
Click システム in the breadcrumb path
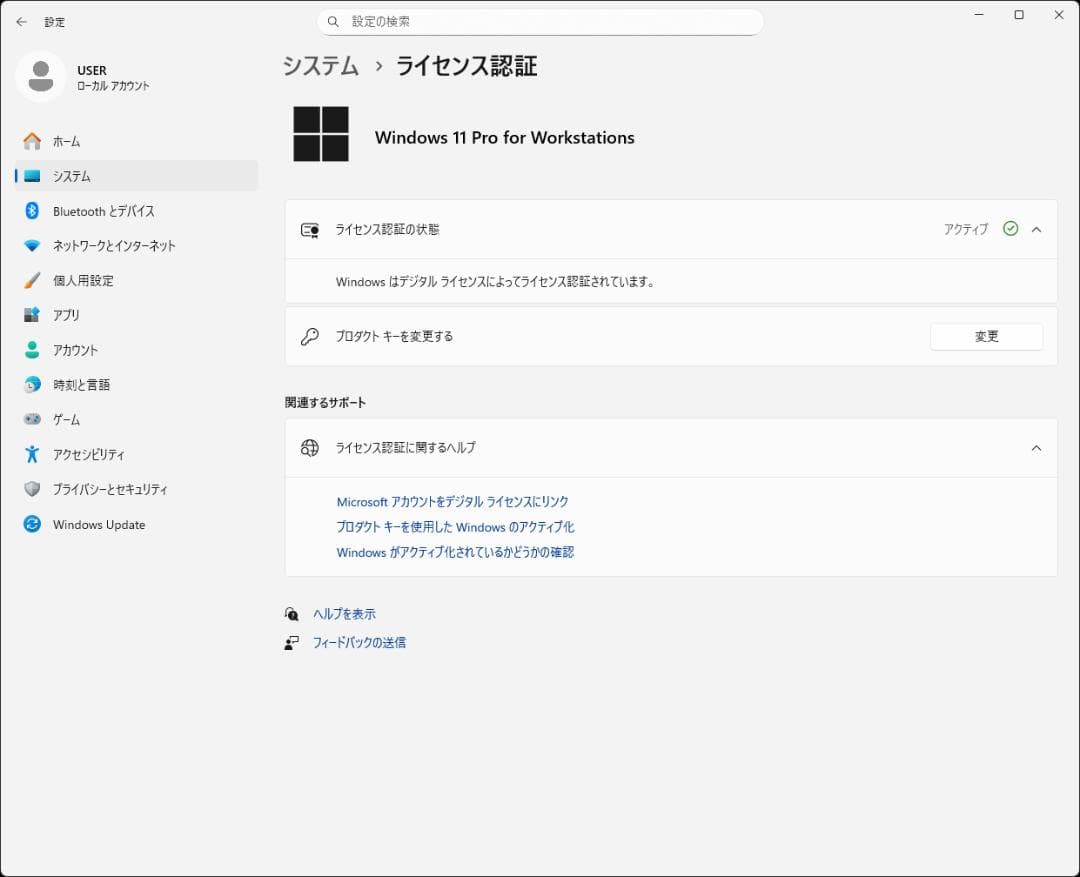(x=320, y=66)
